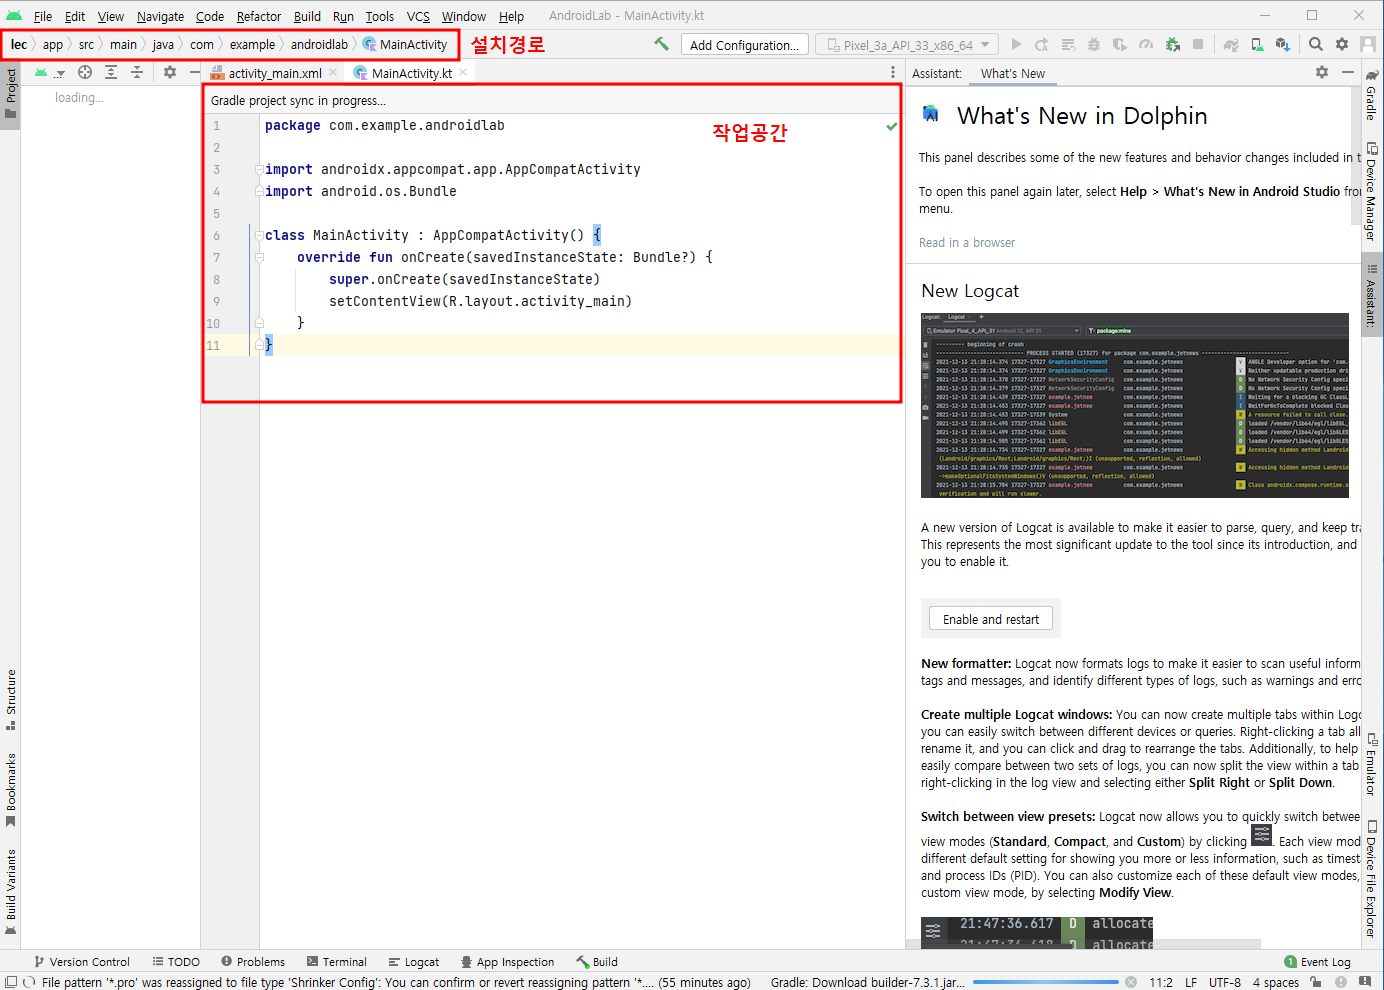The image size is (1384, 990).
Task: Close the activity_main.xml editor tab
Action: pos(334,72)
